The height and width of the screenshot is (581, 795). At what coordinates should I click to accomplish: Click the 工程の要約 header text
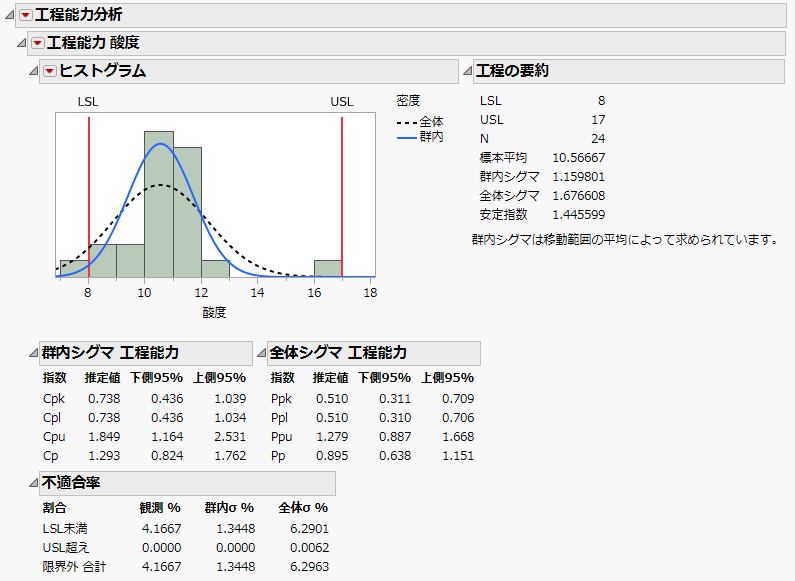(512, 70)
